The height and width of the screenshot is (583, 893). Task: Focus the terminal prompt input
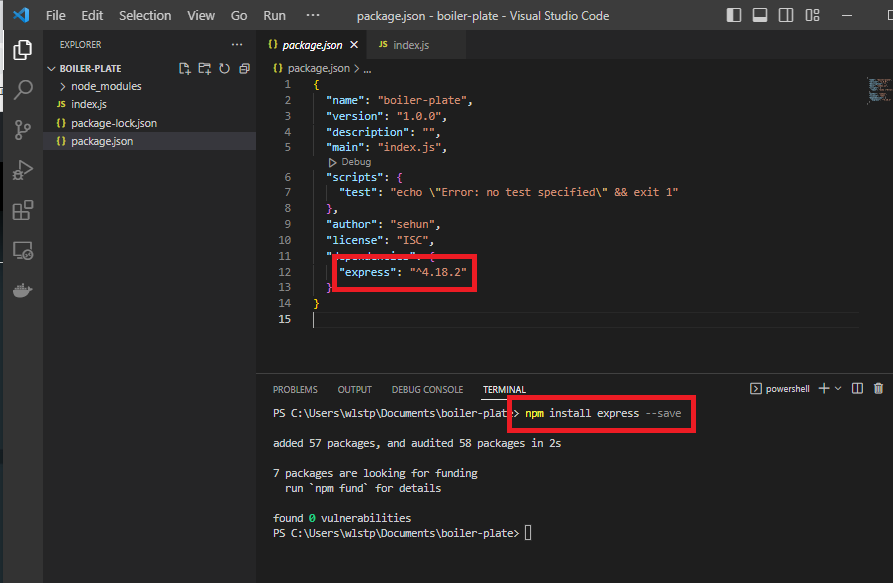click(528, 533)
